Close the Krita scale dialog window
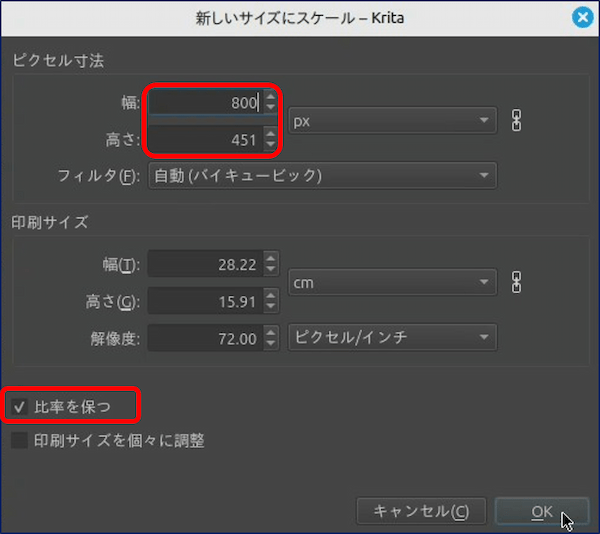Viewport: 600px width, 534px height. [x=581, y=17]
